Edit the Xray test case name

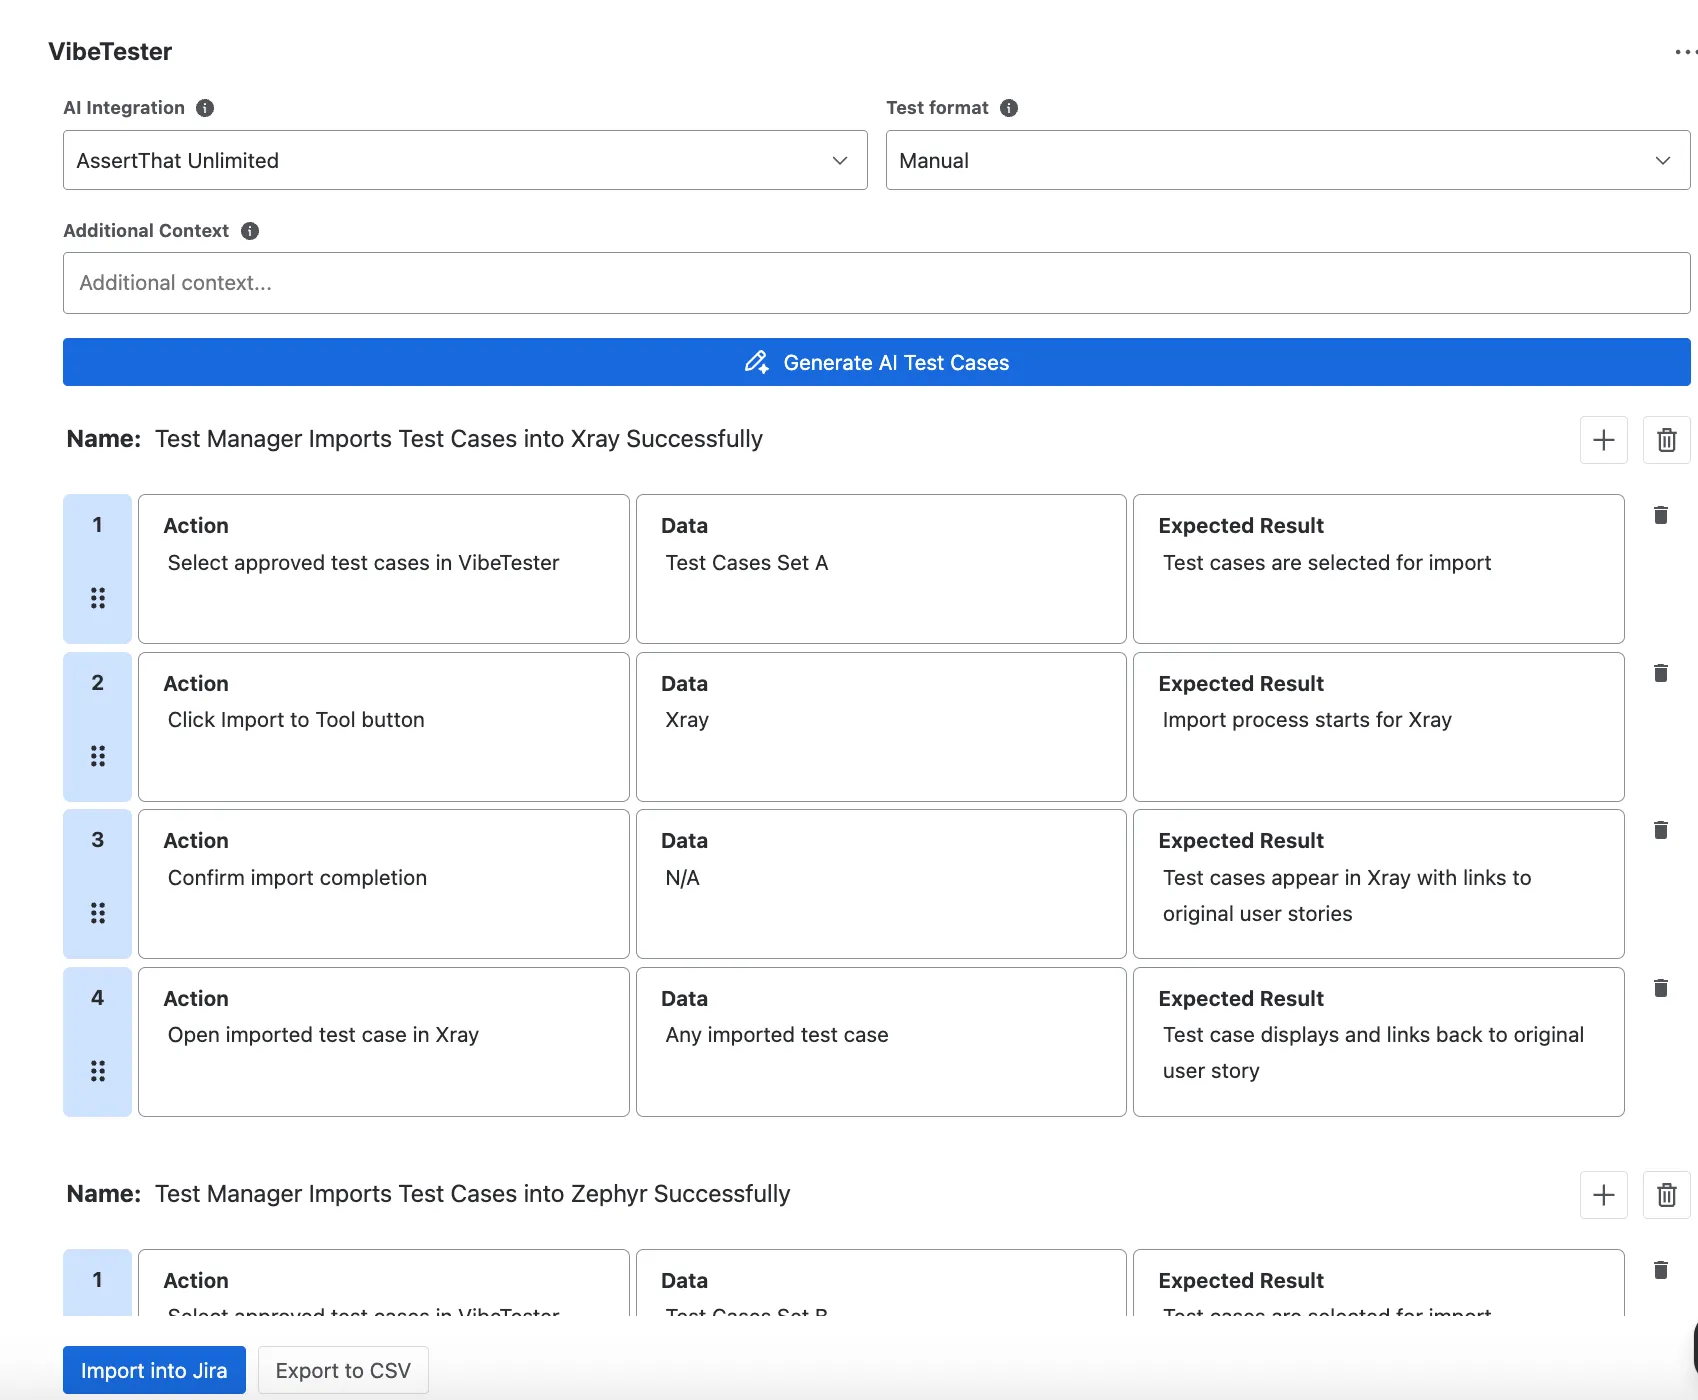(x=459, y=439)
